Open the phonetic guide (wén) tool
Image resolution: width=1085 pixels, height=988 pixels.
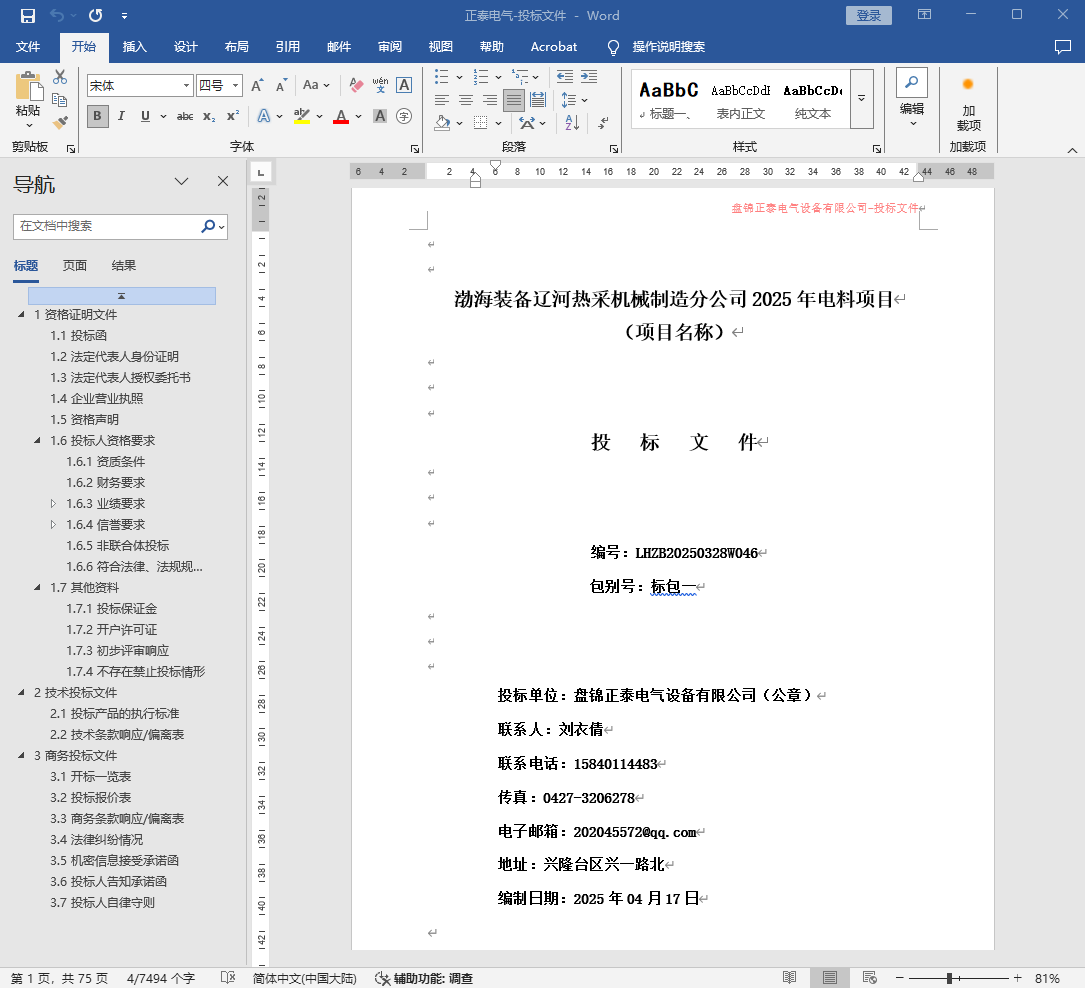(x=380, y=85)
